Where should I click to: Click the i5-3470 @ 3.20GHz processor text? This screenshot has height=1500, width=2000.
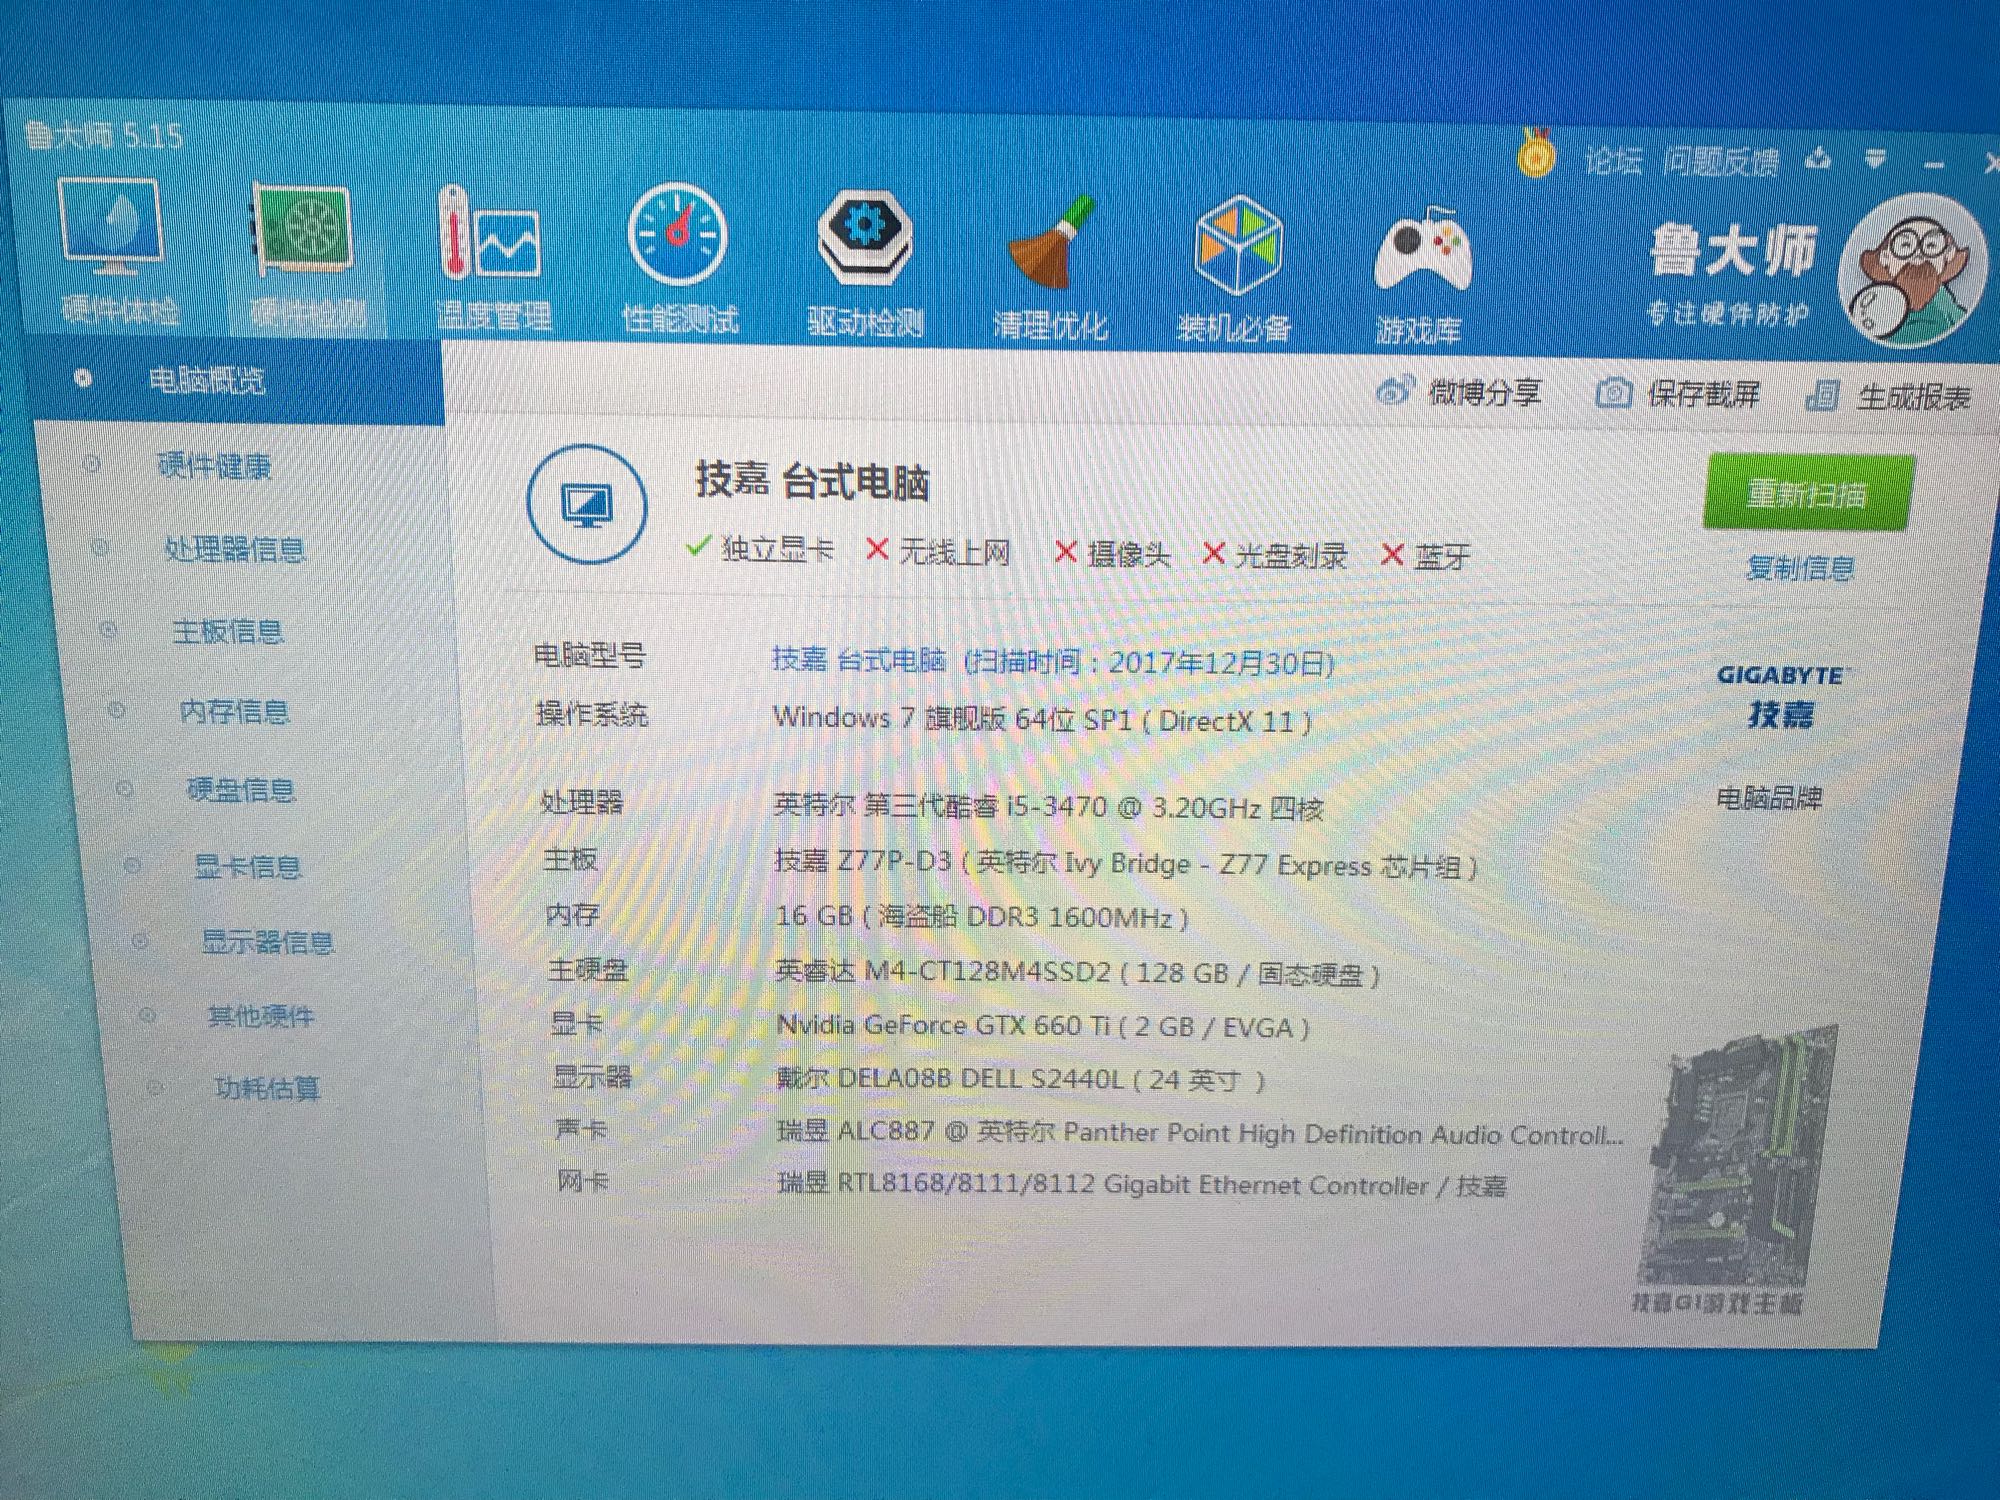pyautogui.click(x=1048, y=806)
